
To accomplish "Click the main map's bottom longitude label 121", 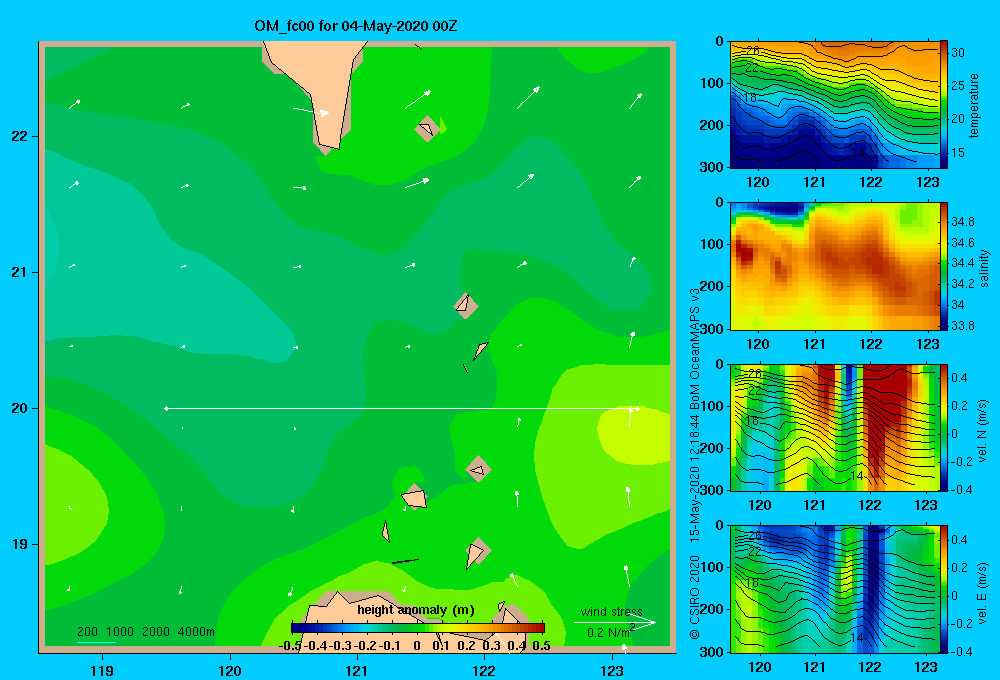I will click(357, 670).
